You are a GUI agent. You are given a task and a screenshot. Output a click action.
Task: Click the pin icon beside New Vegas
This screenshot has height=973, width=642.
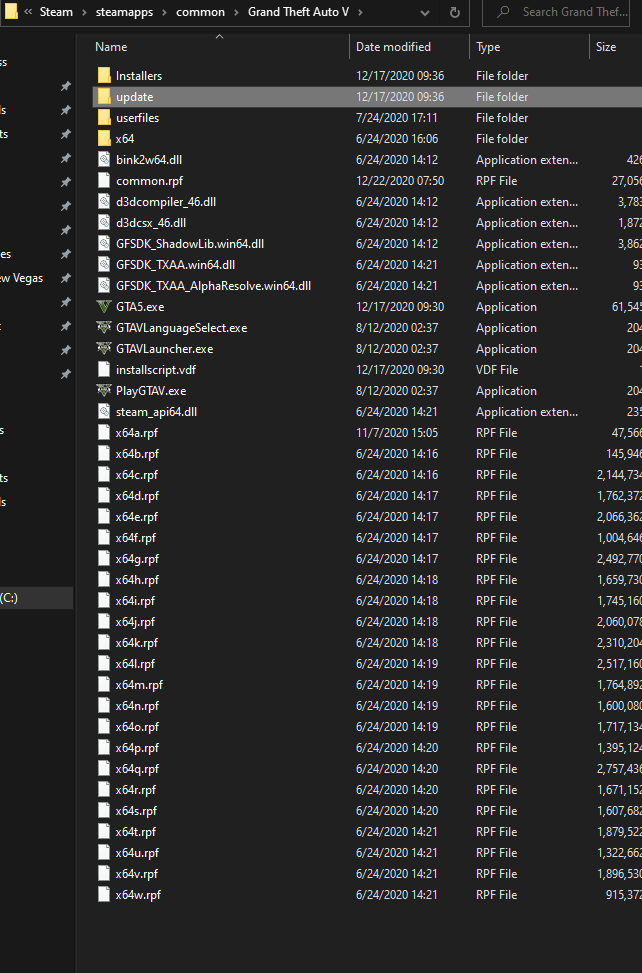pyautogui.click(x=66, y=278)
